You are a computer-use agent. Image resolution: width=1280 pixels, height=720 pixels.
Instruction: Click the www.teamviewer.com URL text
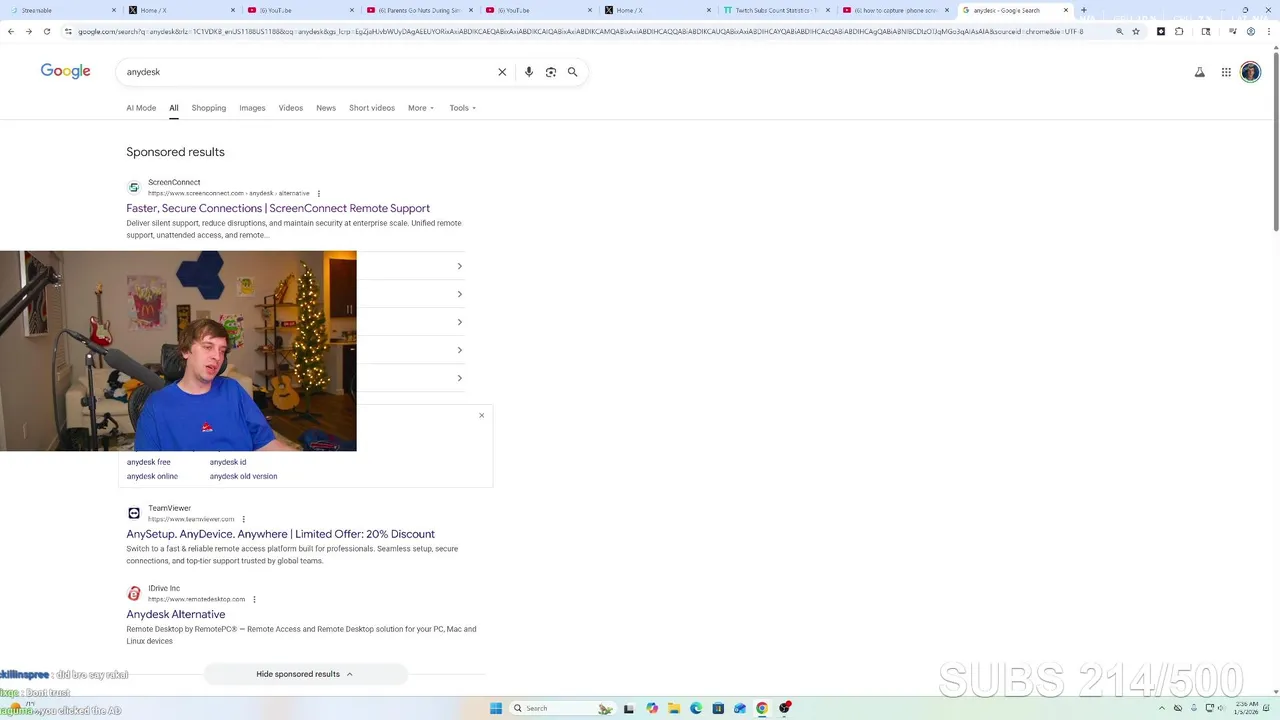coord(191,519)
